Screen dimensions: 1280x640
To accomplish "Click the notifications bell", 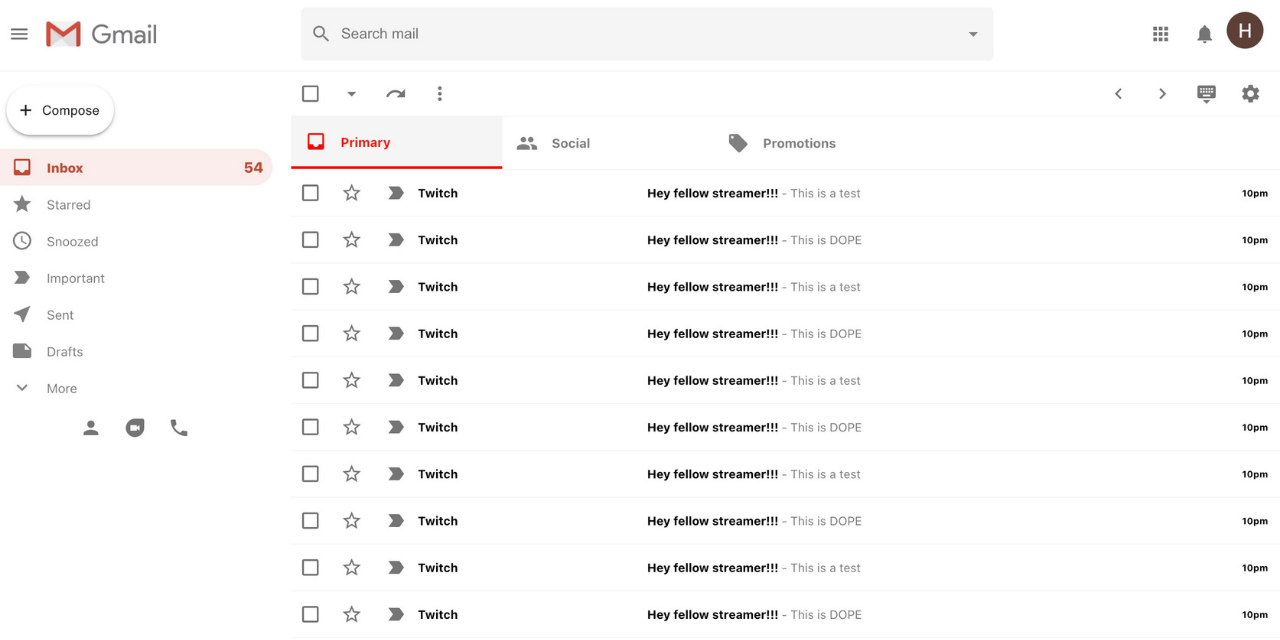I will (1204, 33).
